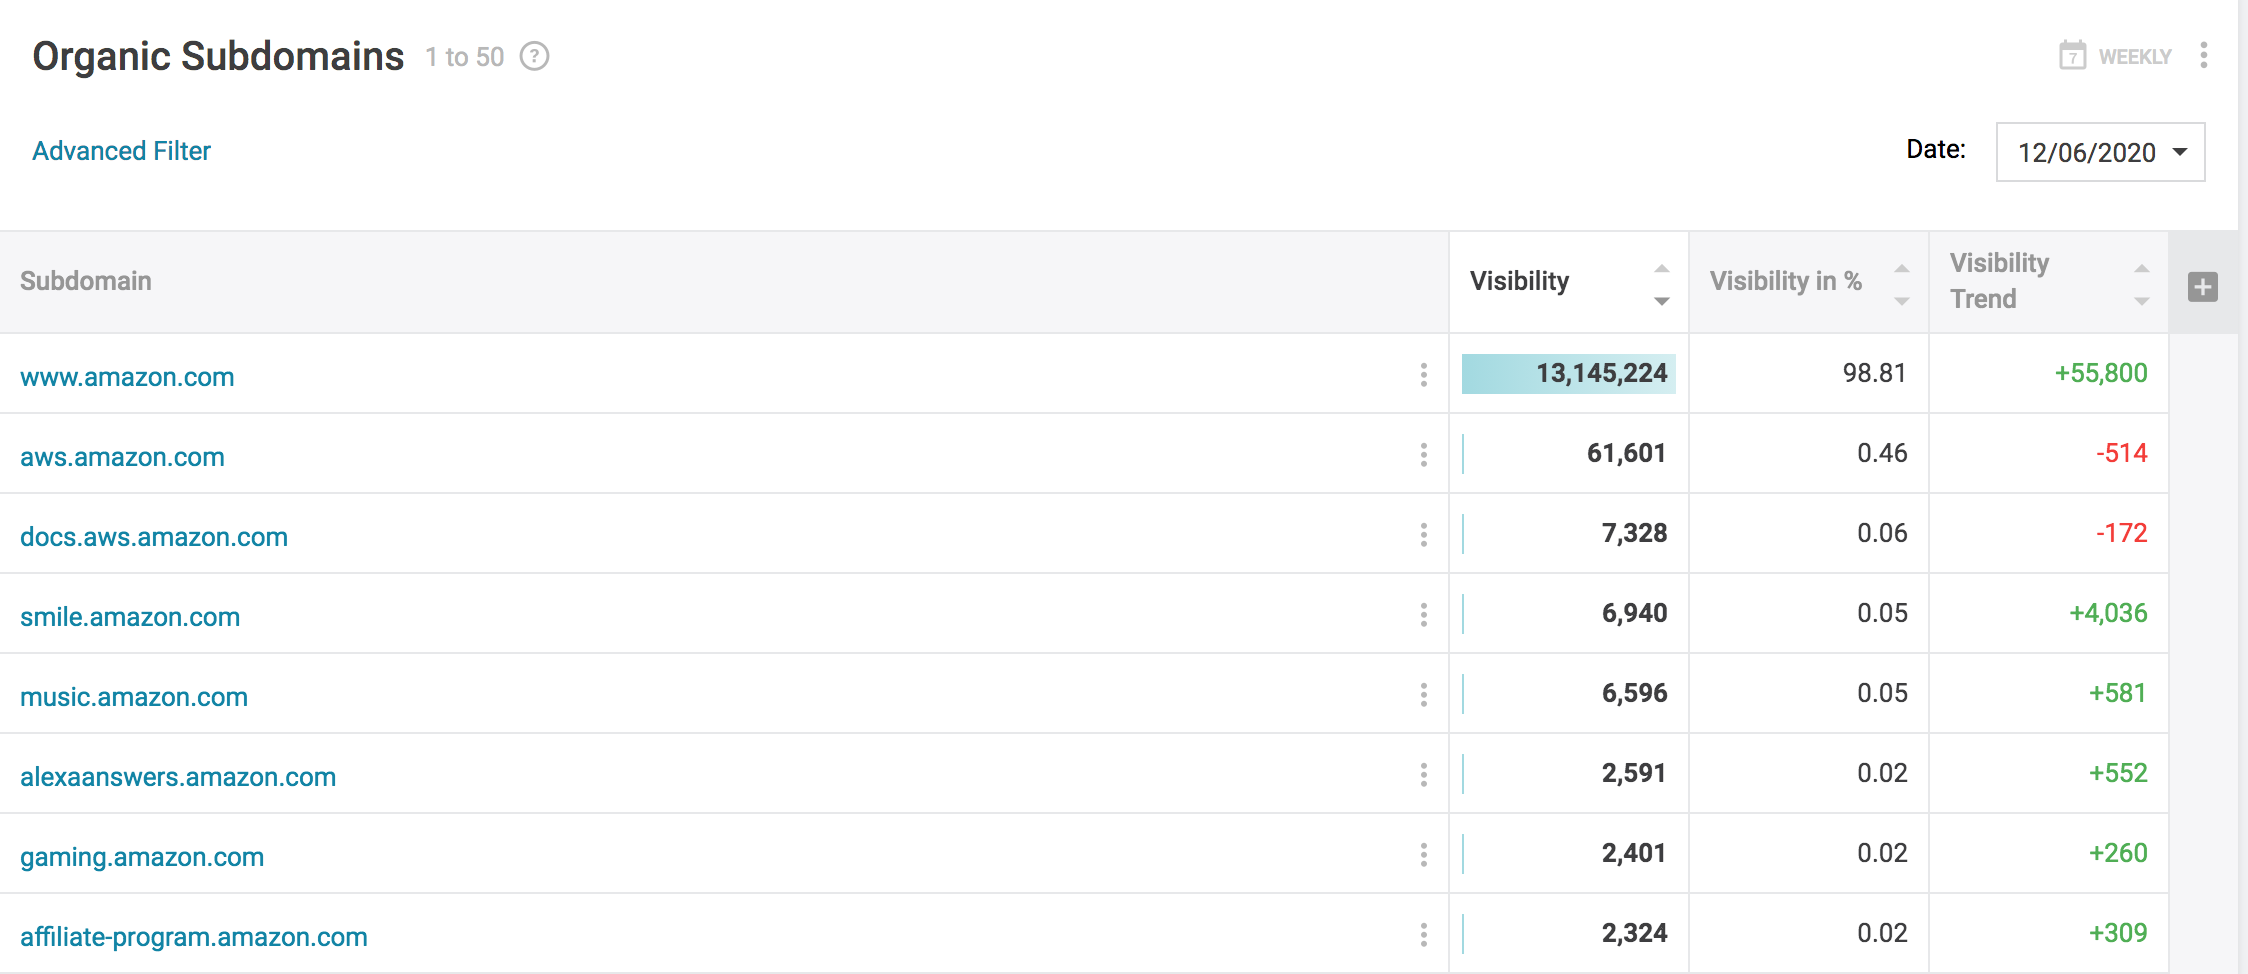
Task: Sort by Visibility Trend column
Action: (x=2048, y=282)
